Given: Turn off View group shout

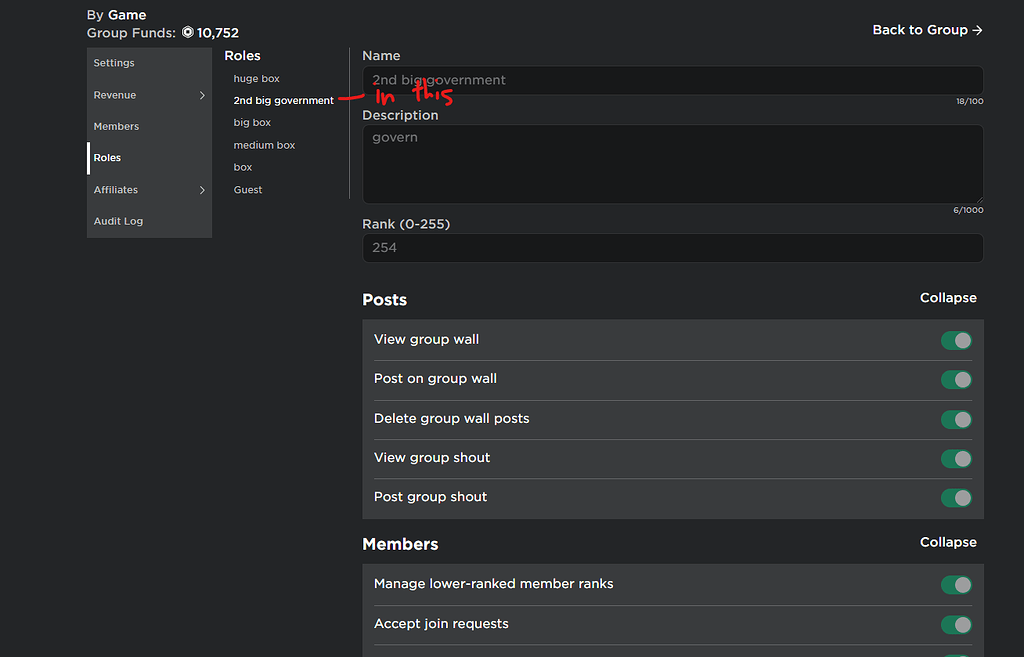Looking at the screenshot, I should pos(956,458).
